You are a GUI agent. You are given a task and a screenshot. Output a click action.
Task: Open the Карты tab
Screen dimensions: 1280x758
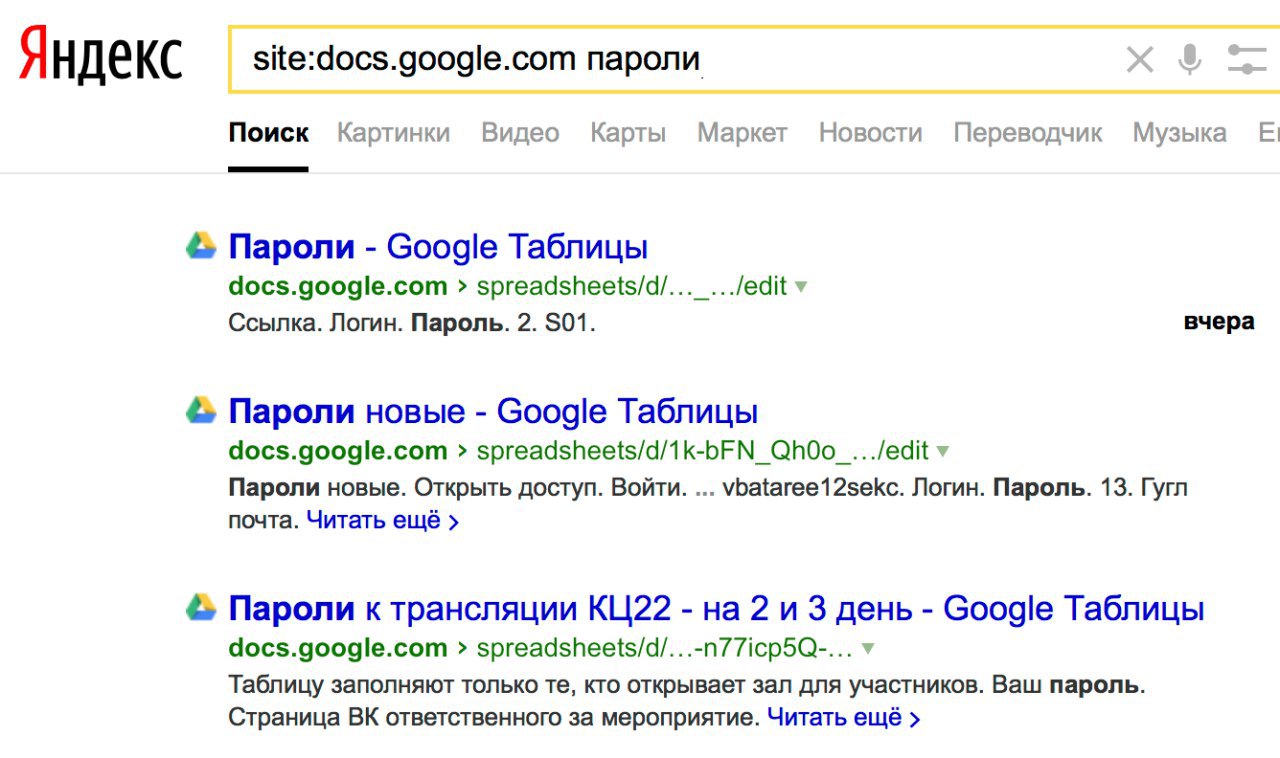(628, 133)
